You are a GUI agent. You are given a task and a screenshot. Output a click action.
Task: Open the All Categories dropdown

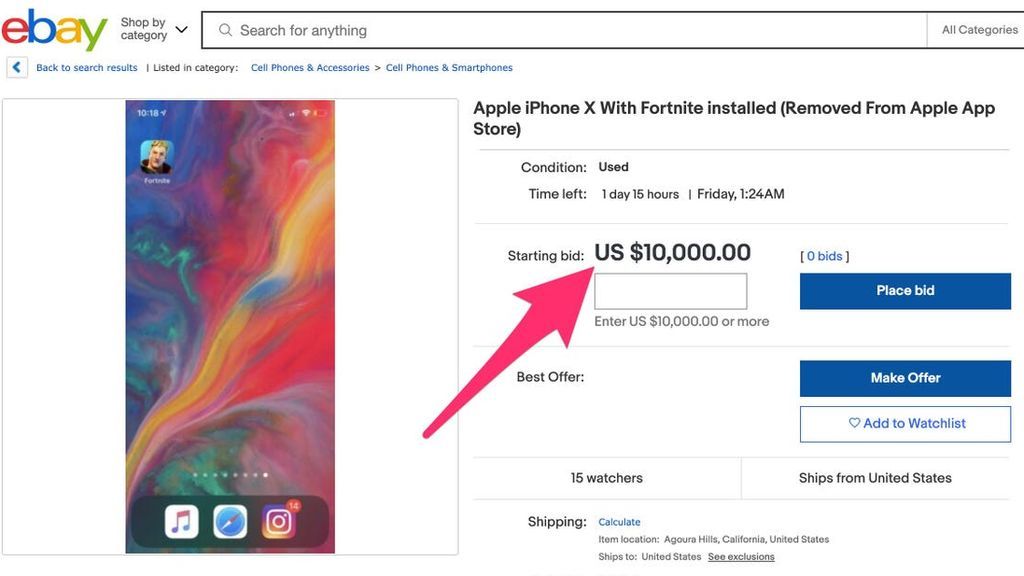(979, 30)
